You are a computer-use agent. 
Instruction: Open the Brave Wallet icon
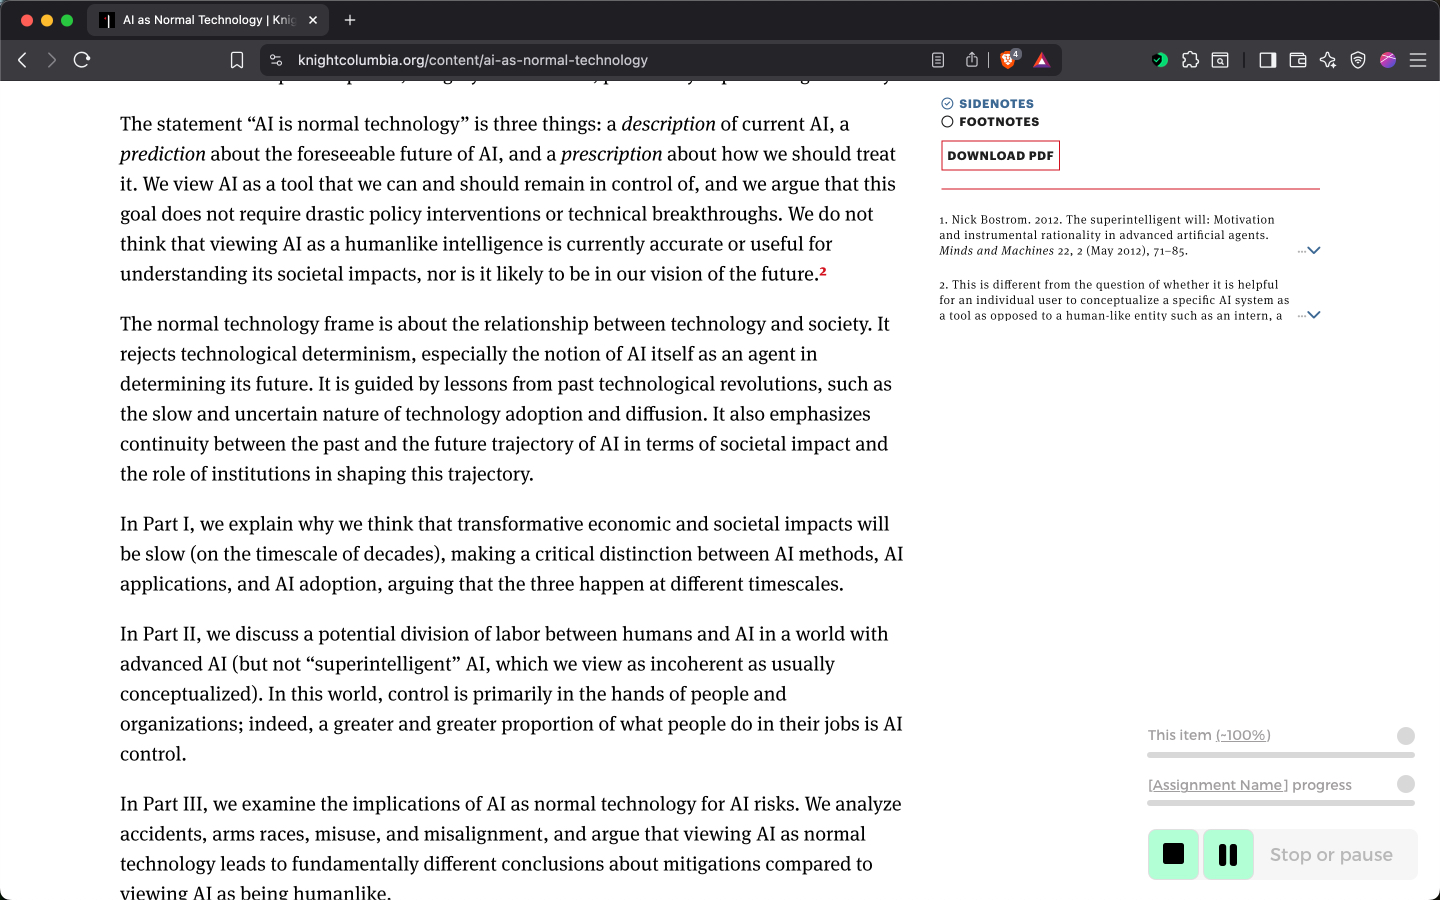[1298, 60]
